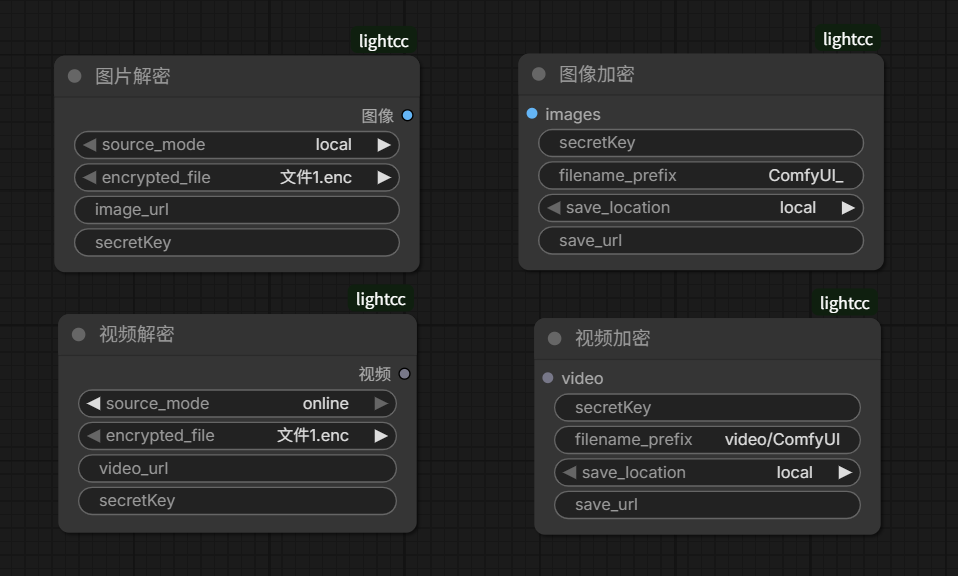Click the image_url field in 图片解密
958x576 pixels.
point(237,210)
